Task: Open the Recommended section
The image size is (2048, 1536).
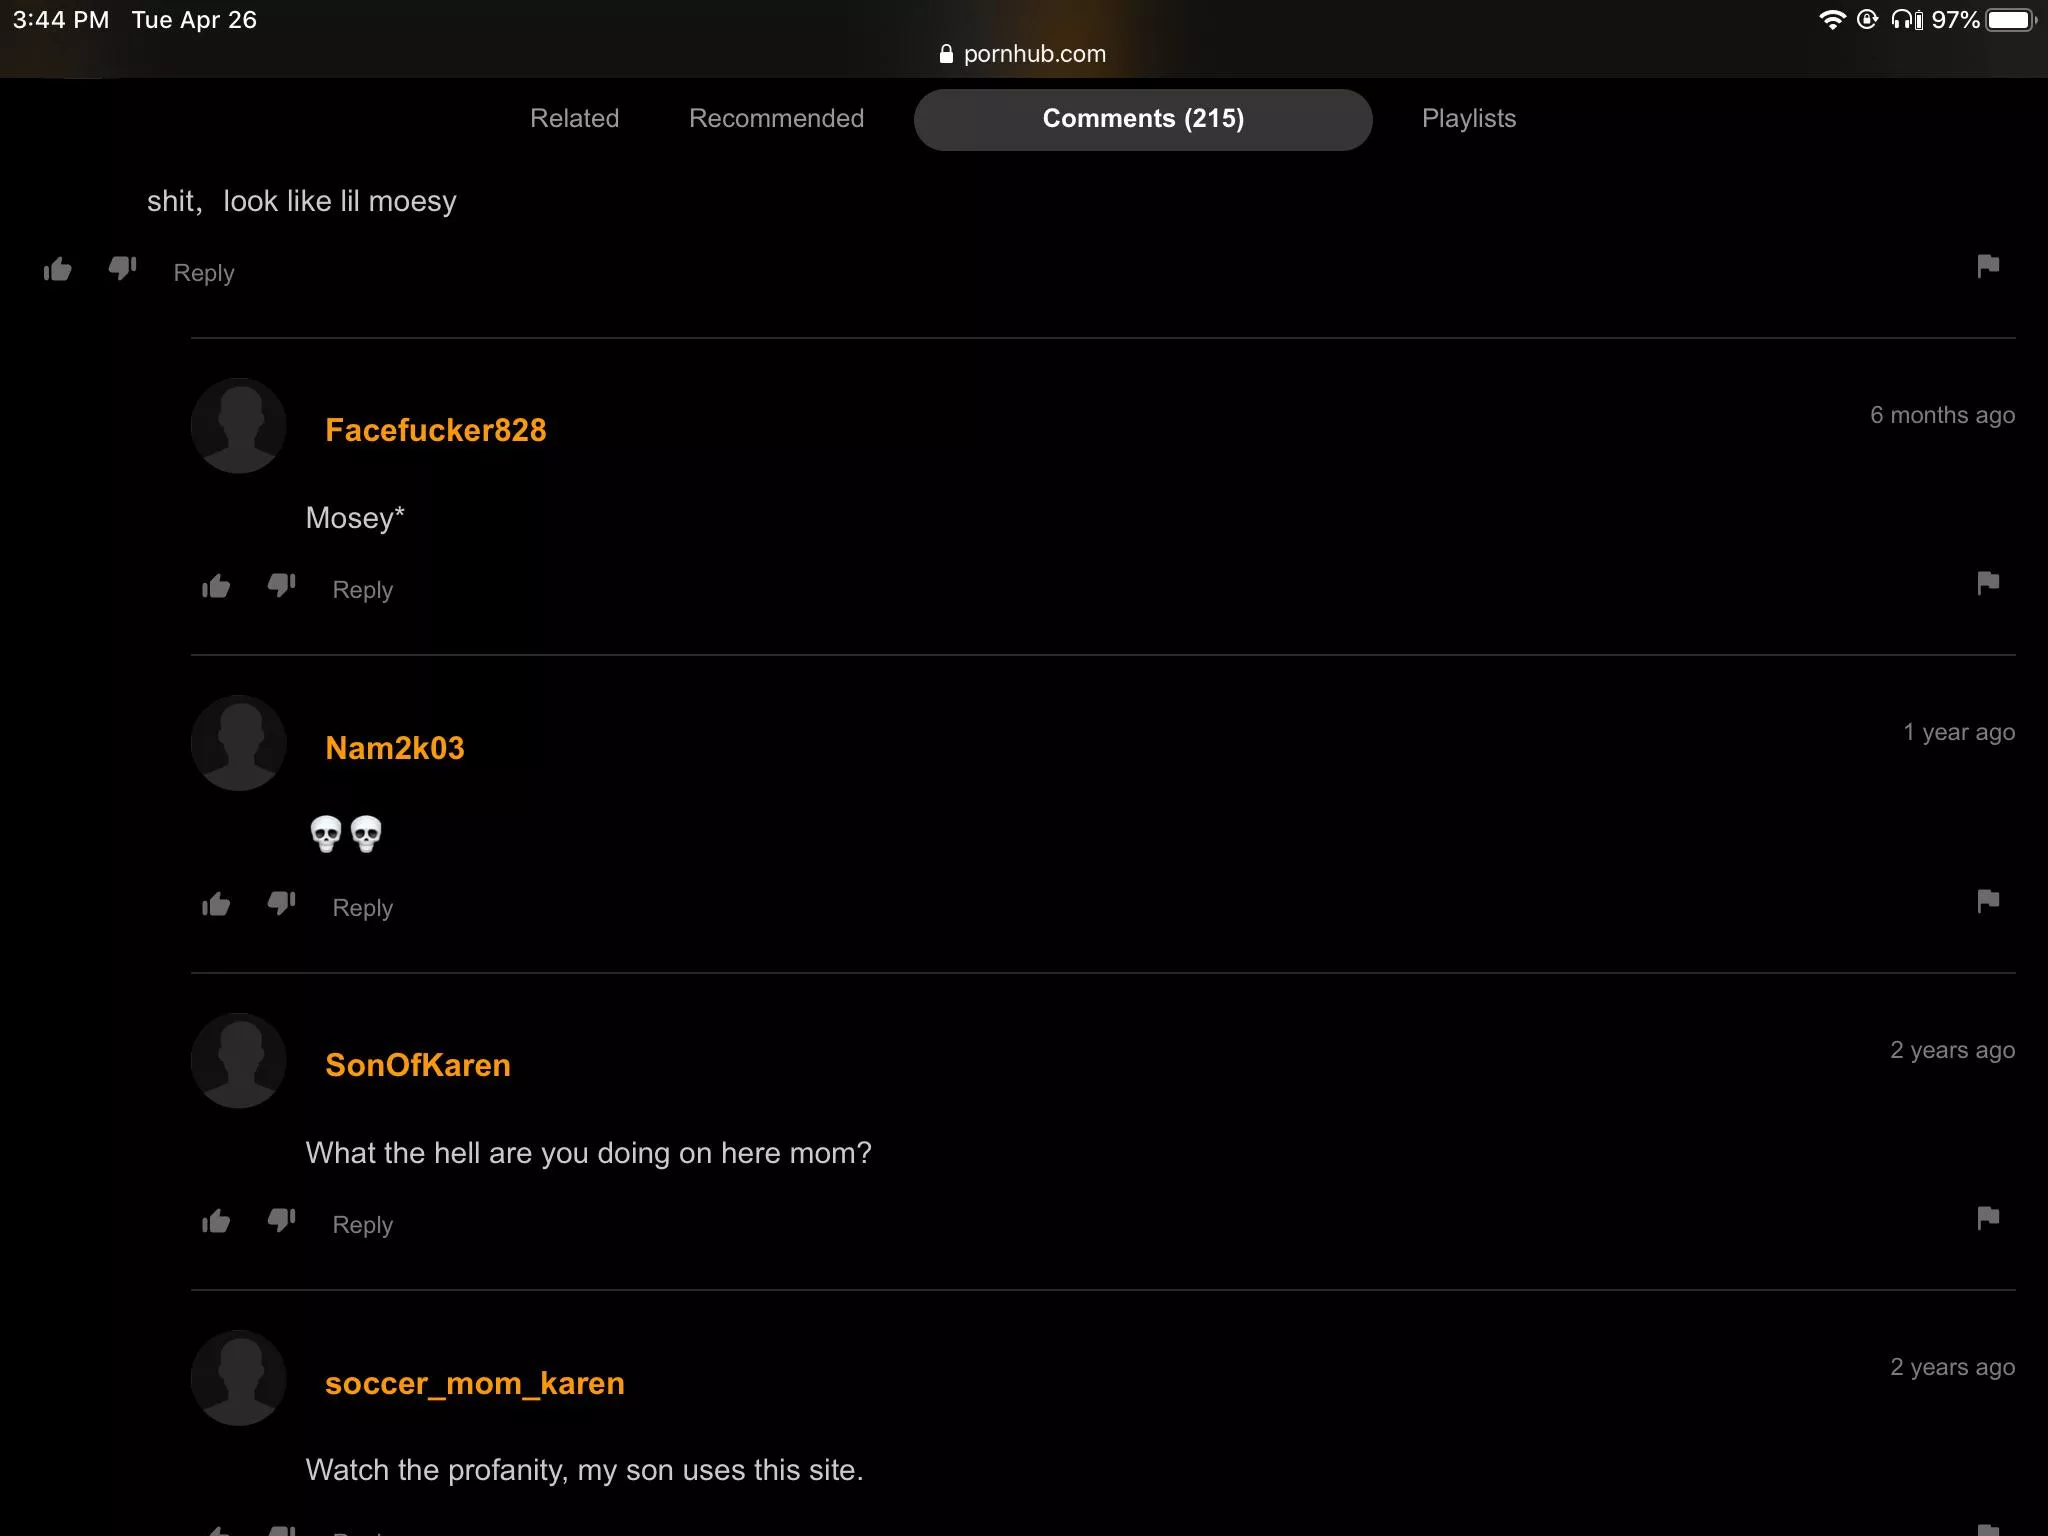Action: coord(776,119)
